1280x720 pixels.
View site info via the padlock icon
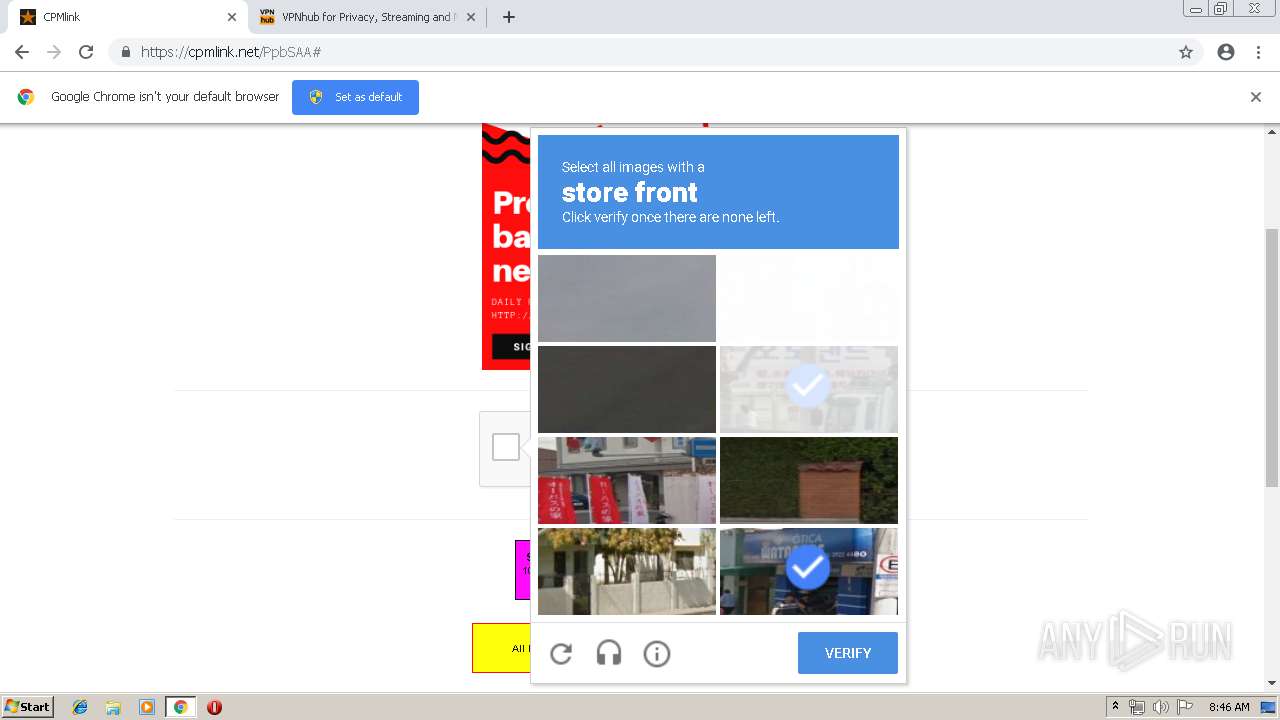[x=126, y=52]
